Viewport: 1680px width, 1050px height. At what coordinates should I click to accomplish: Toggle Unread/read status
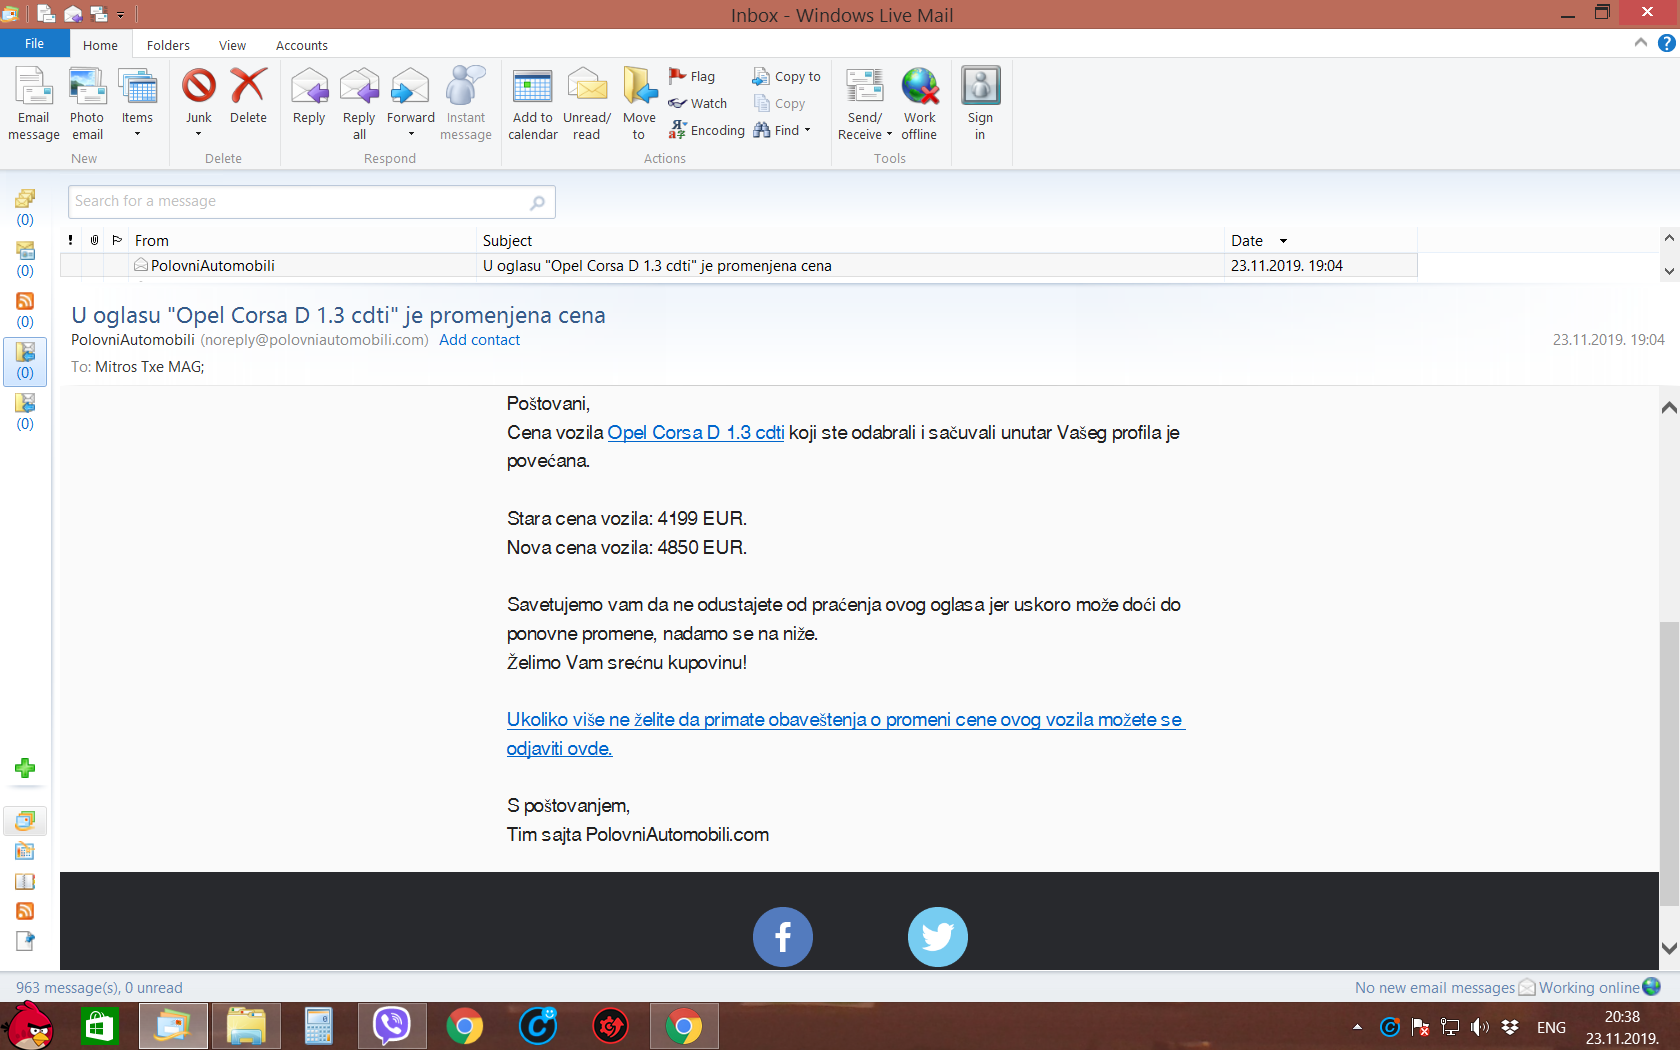[x=587, y=104]
